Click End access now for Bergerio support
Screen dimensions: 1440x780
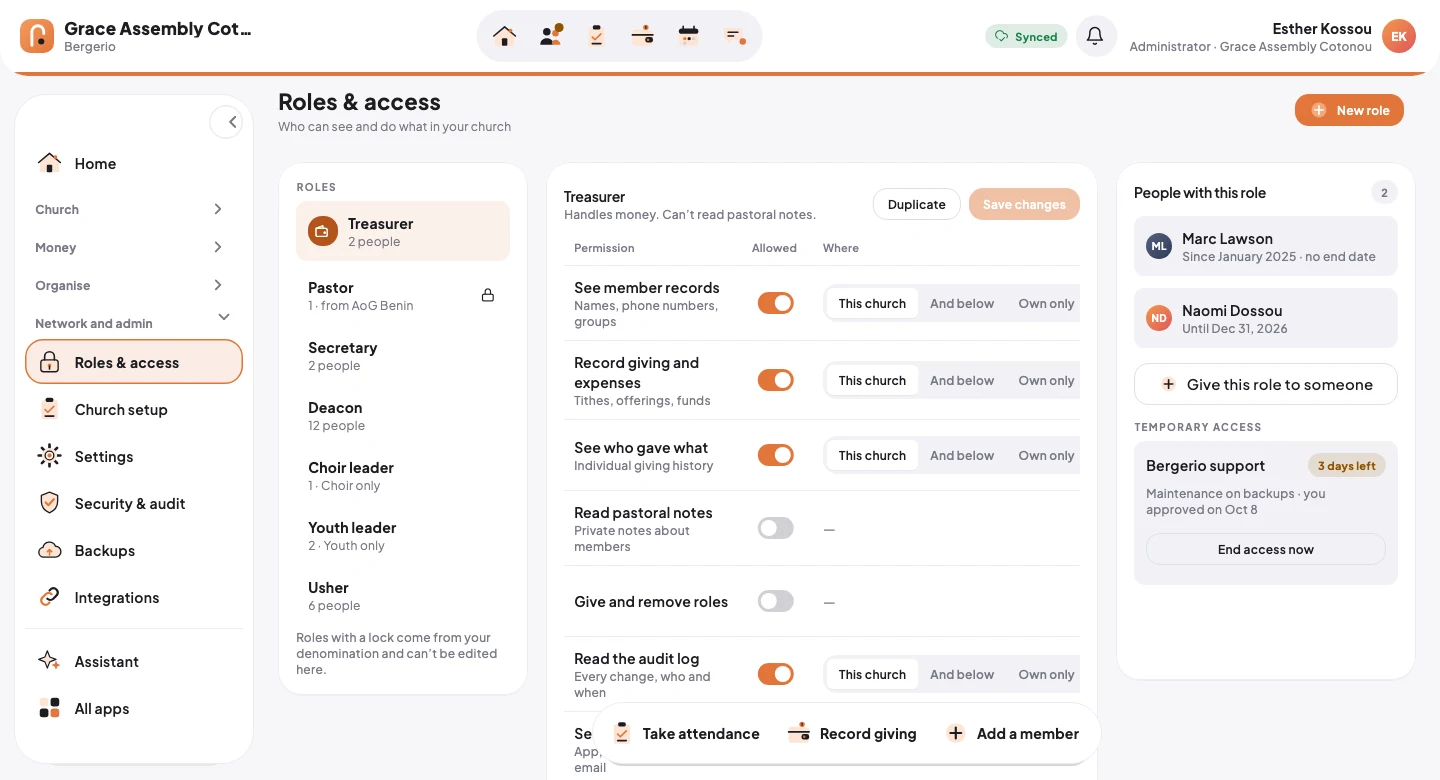1266,549
